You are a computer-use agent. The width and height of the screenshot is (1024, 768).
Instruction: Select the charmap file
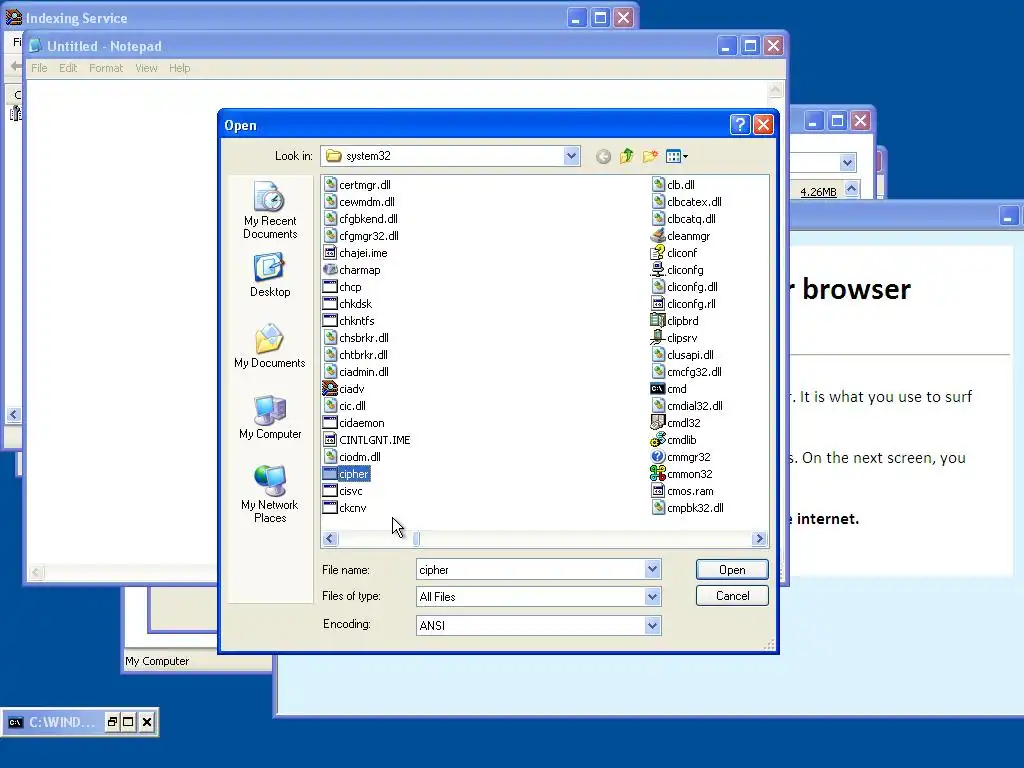click(352, 270)
